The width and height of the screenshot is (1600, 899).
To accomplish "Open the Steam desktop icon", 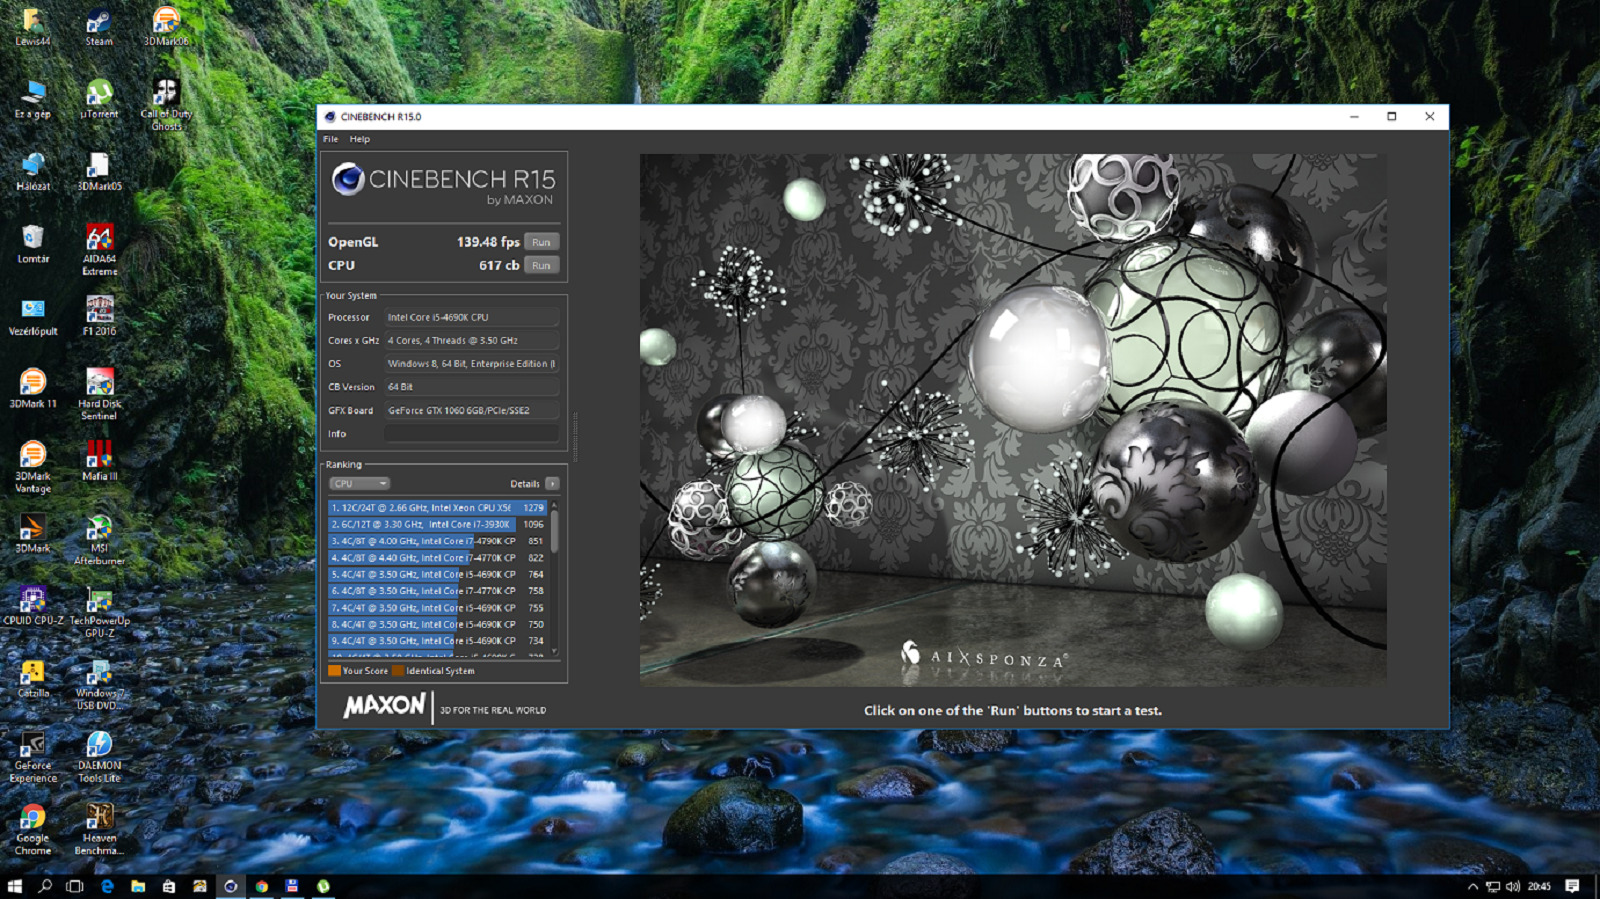I will [x=98, y=27].
